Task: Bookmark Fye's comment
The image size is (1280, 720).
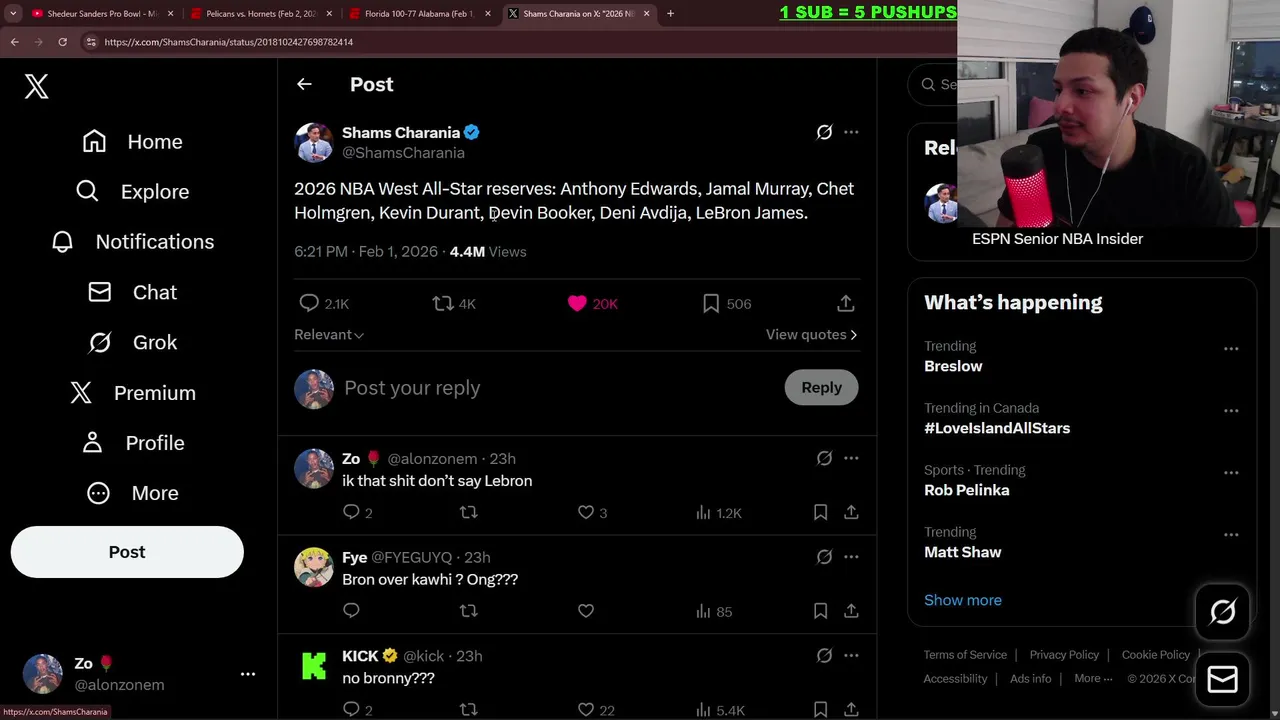Action: pos(820,610)
